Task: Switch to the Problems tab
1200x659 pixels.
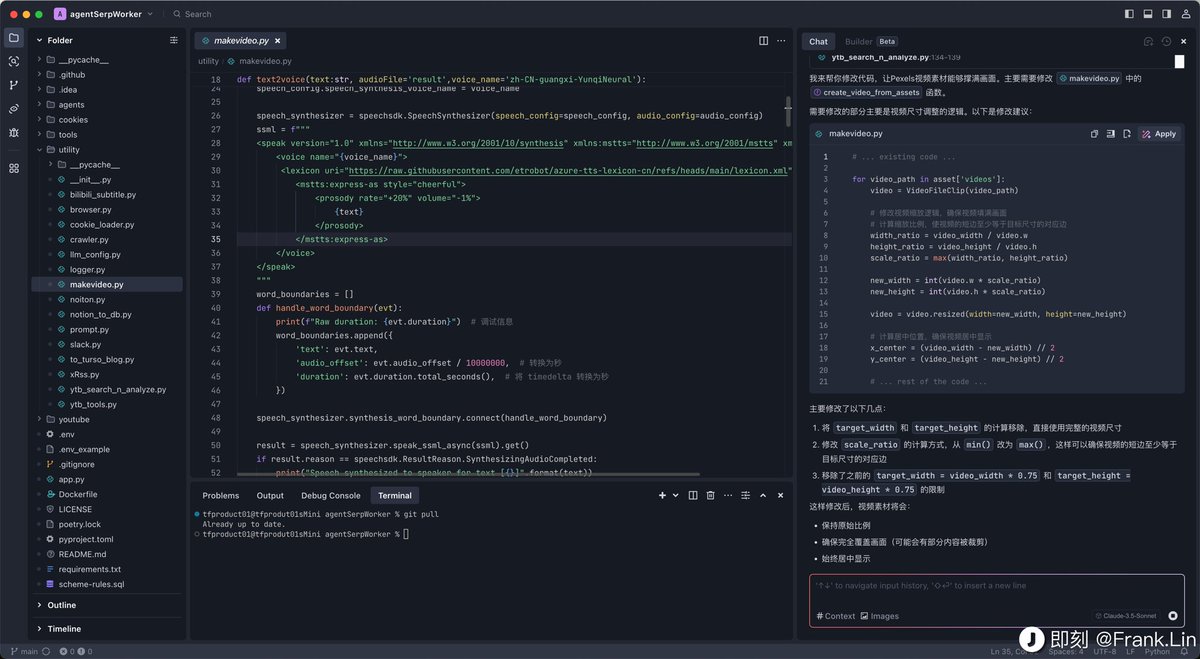Action: (221, 495)
